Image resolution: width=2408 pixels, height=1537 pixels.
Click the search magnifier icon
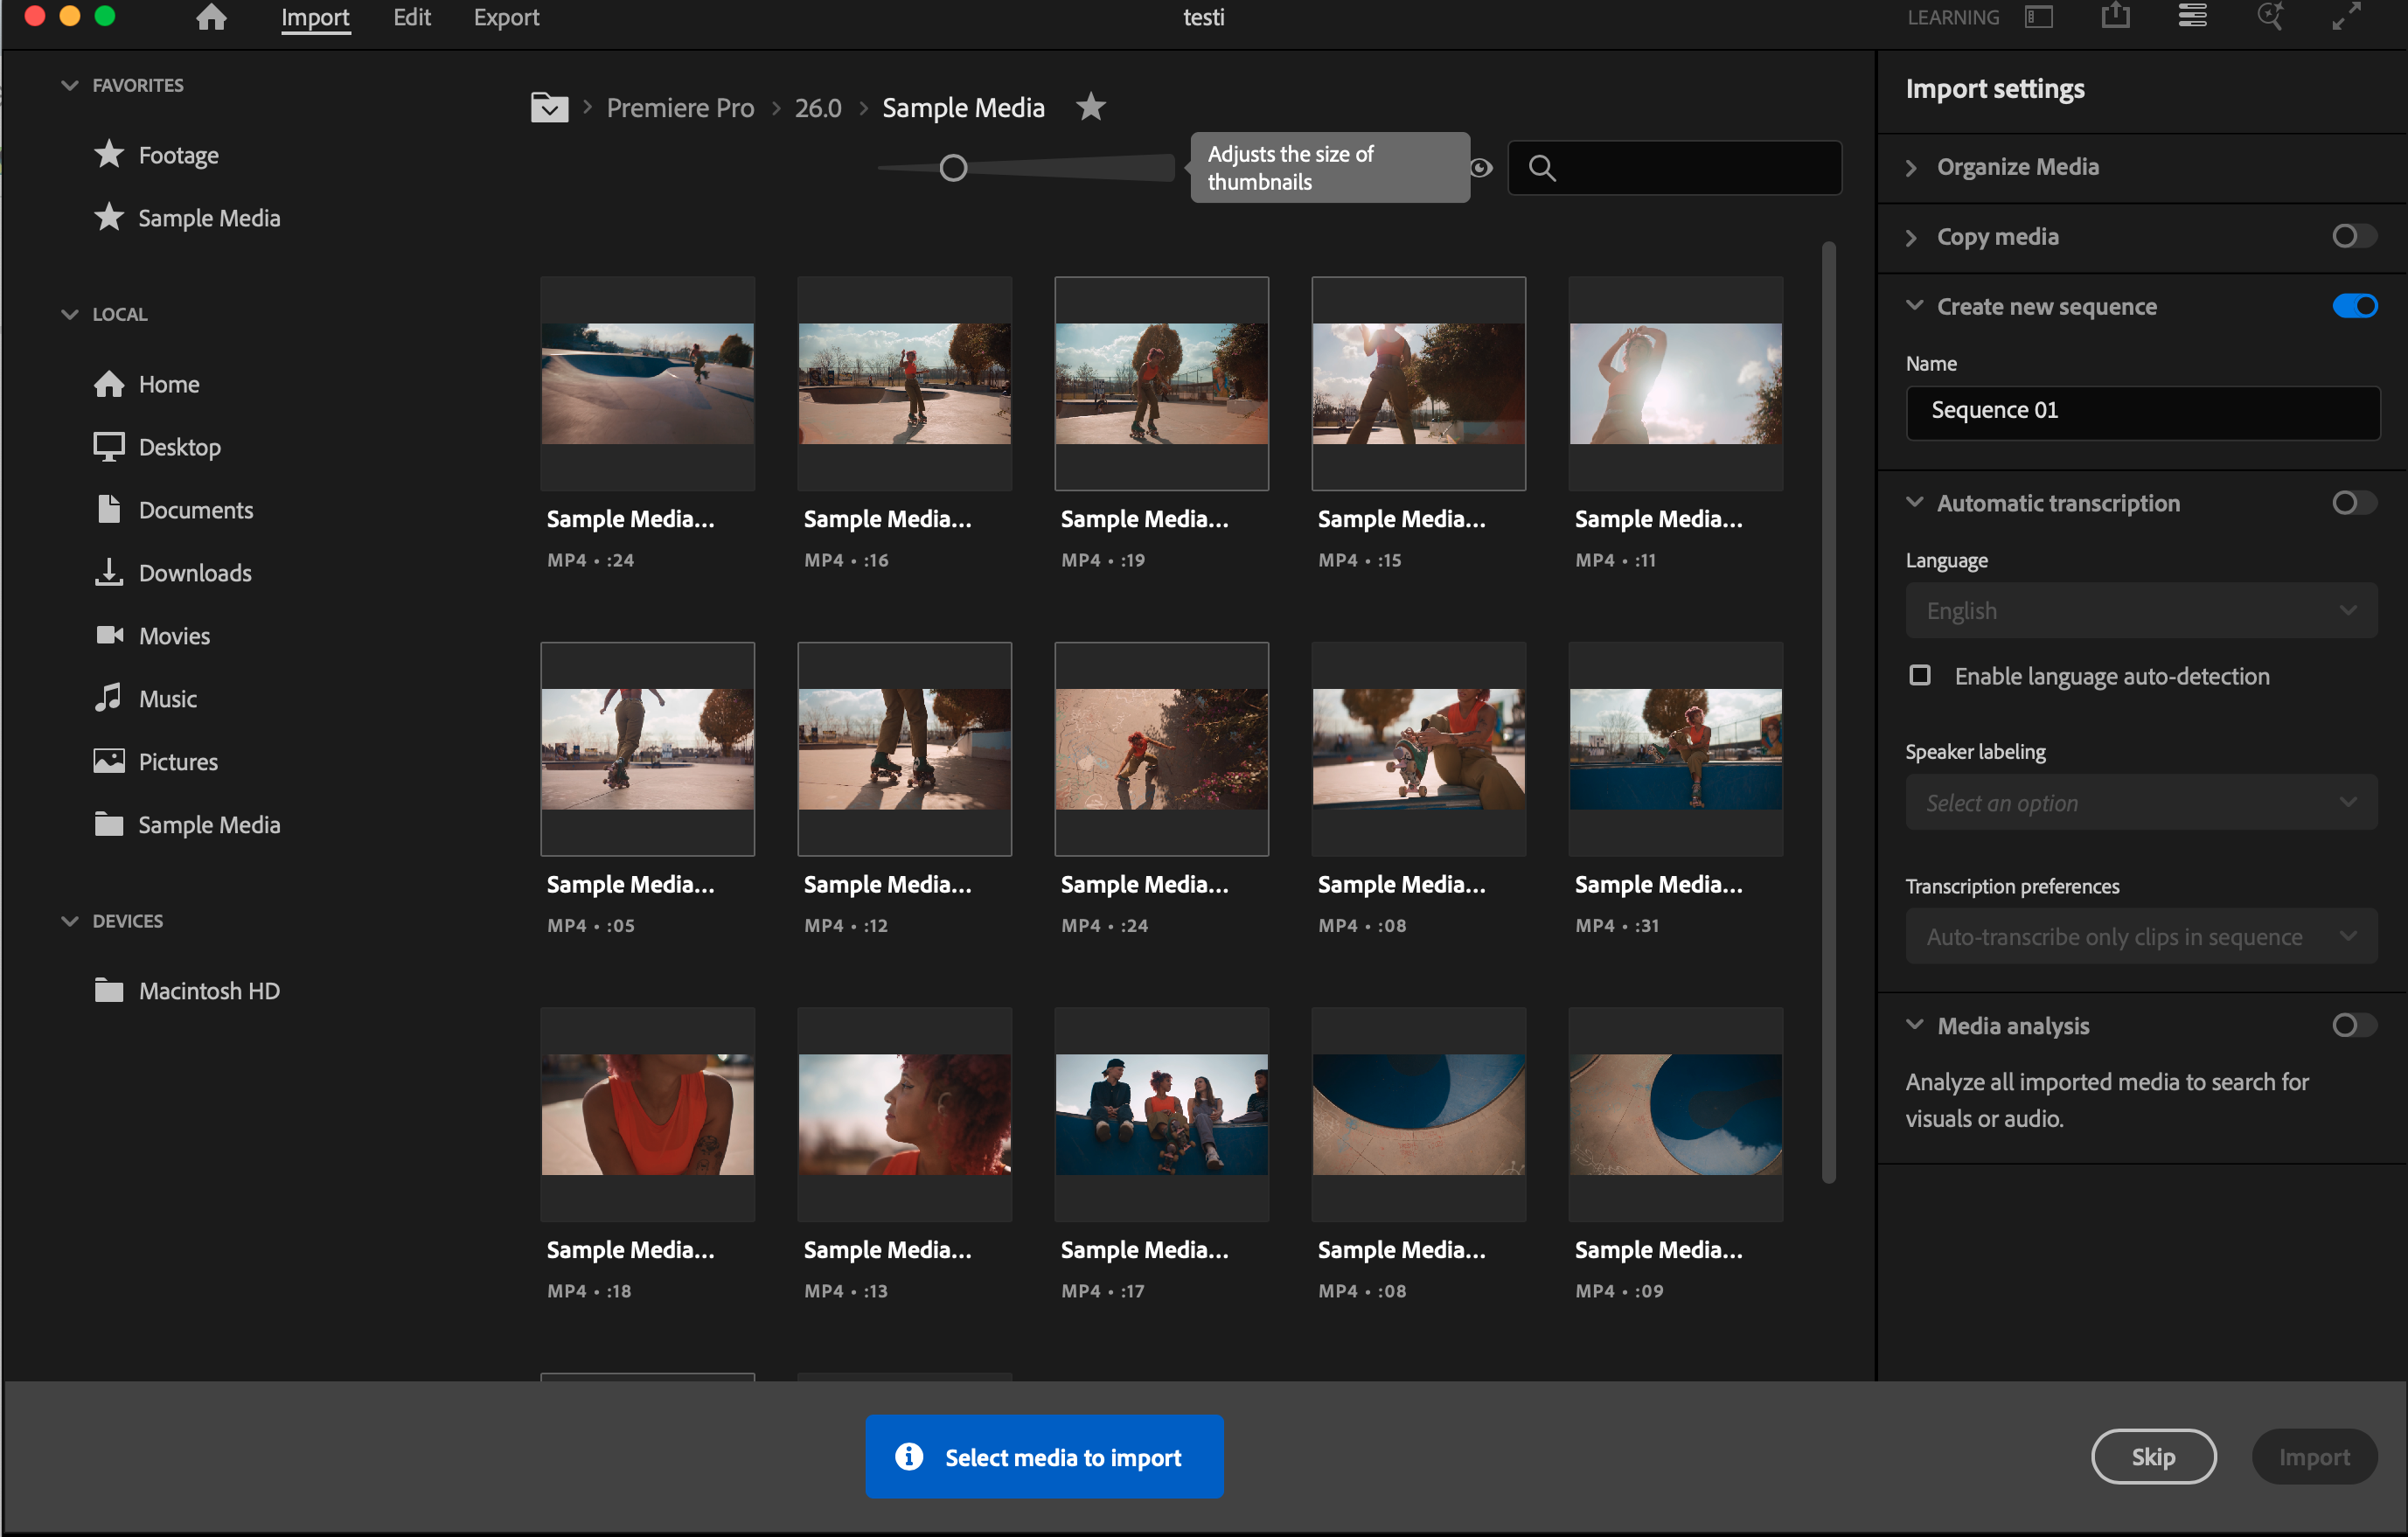(1542, 168)
